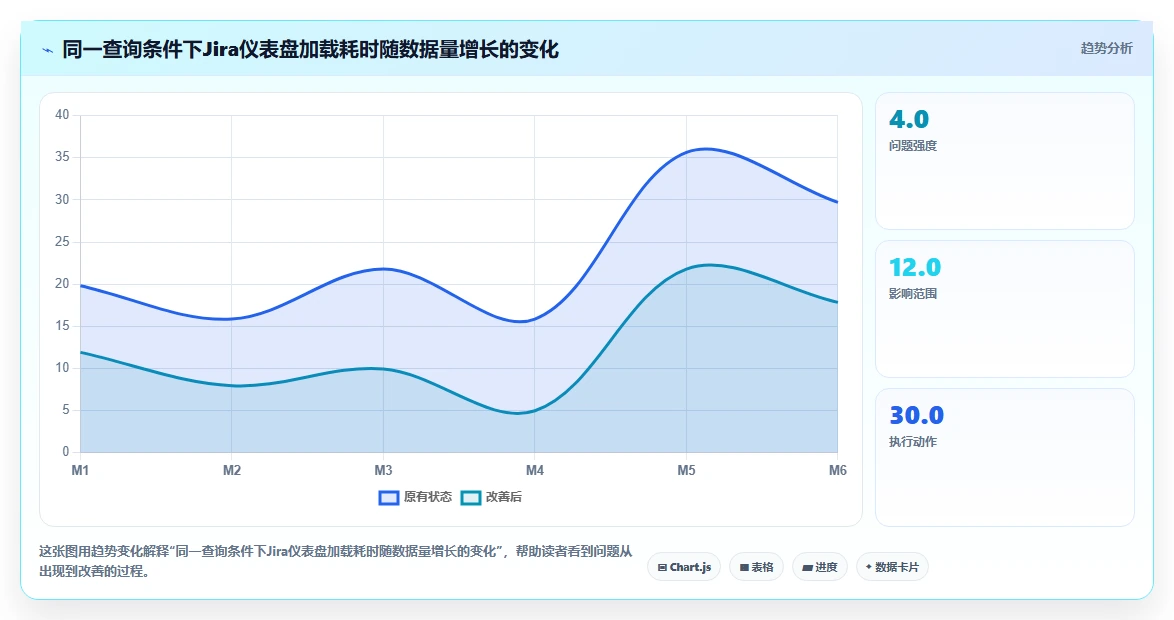Click the 35 y-axis label
Viewport: 1174px width, 620px height.
(62, 156)
